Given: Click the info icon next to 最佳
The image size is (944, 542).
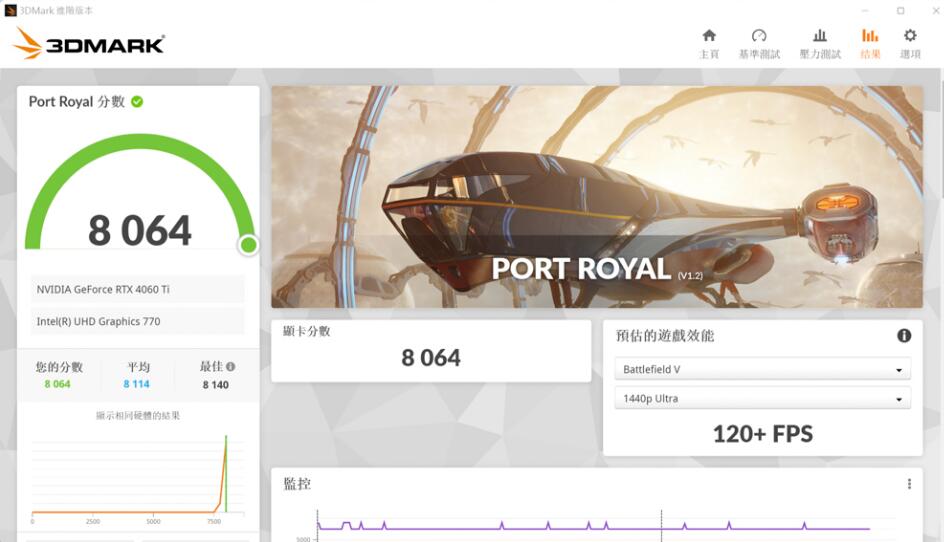Looking at the screenshot, I should pyautogui.click(x=231, y=367).
